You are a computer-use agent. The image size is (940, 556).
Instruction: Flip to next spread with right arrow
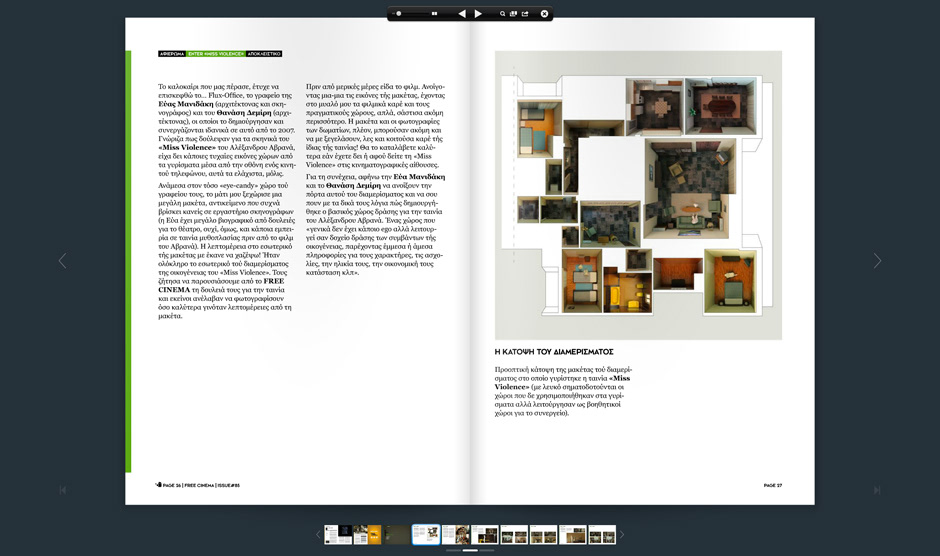(877, 260)
